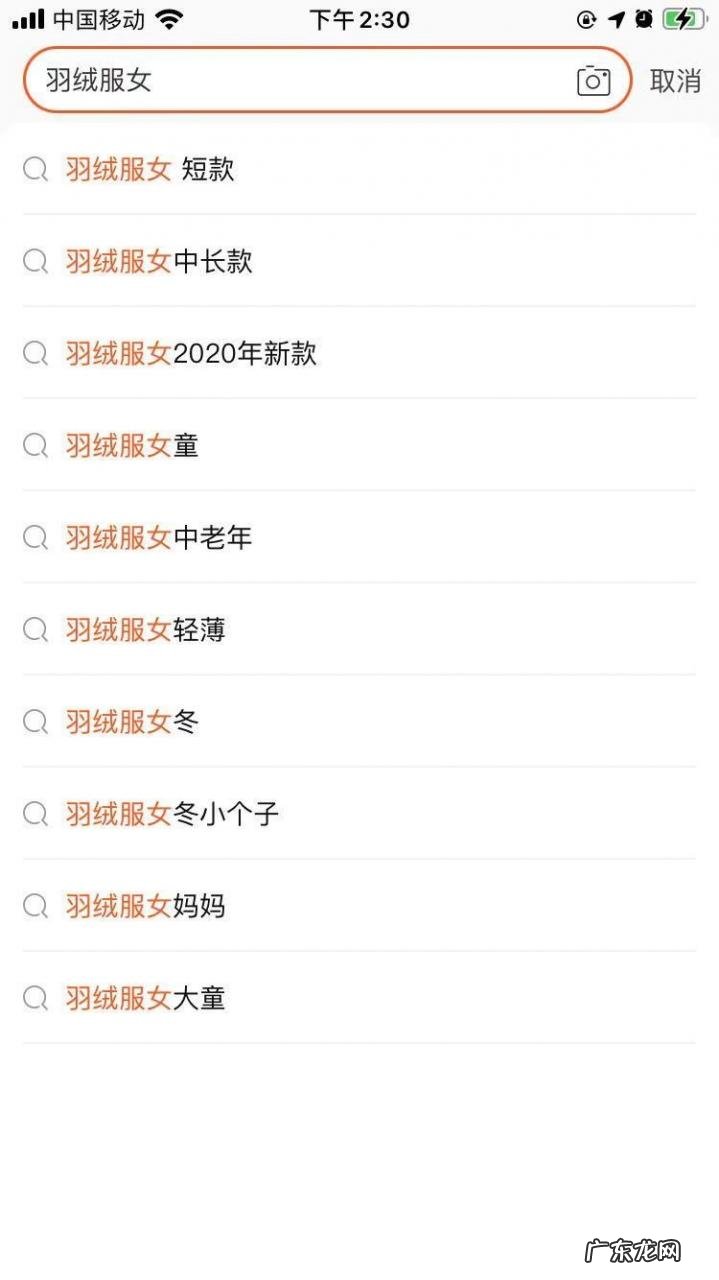Tap the magnifier icon beside 羽绒服女 短款
The height and width of the screenshot is (1280, 719).
click(x=35, y=169)
